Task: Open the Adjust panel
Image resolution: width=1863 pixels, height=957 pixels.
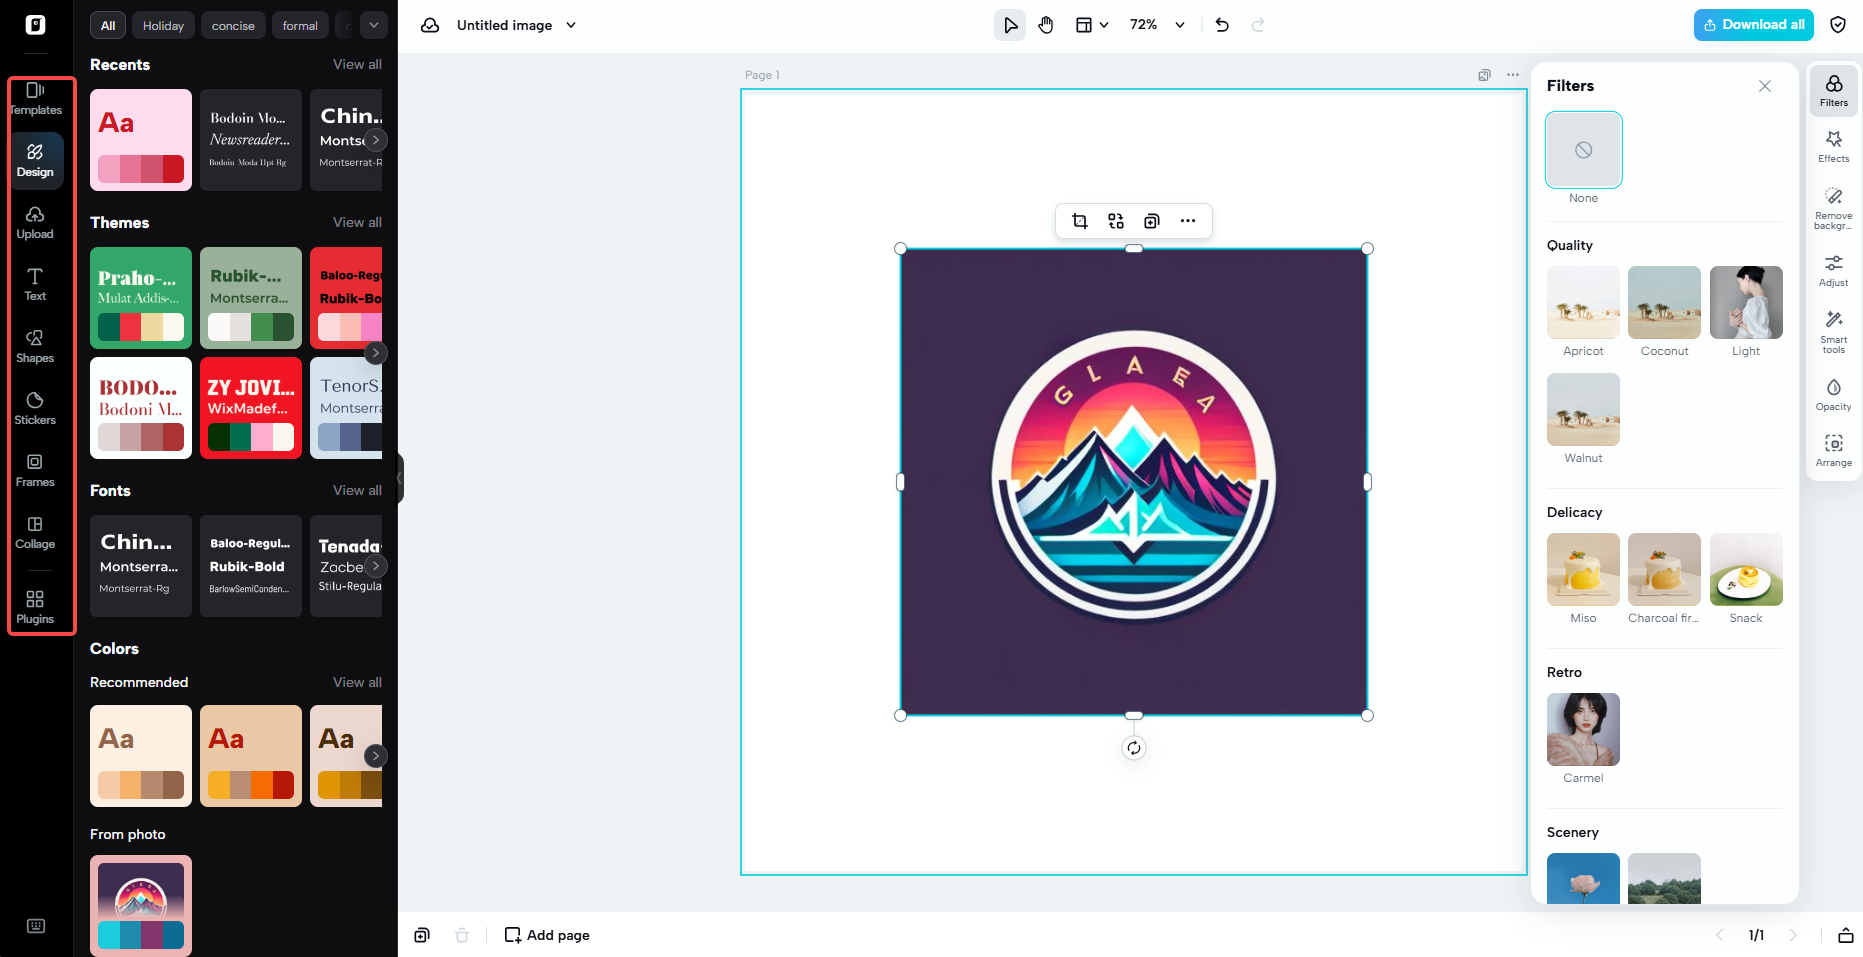Action: [1834, 270]
